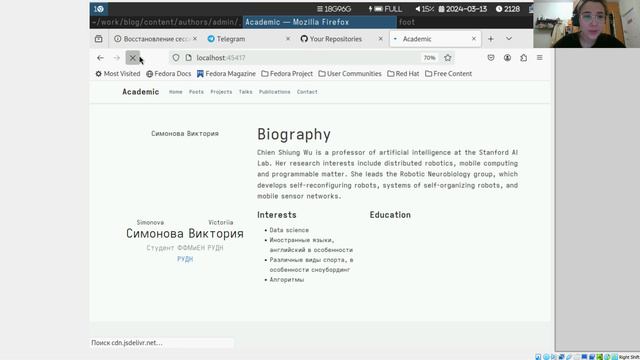Stop loading the page with X button

(133, 58)
